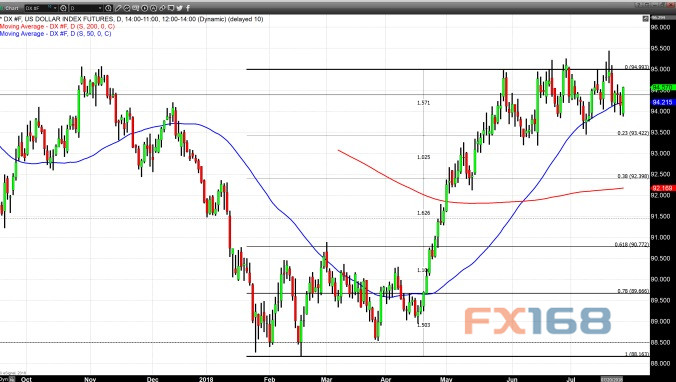The width and height of the screenshot is (676, 382).
Task: Click the 0.23 (93.422) Fibonacci label
Action: [x=633, y=133]
